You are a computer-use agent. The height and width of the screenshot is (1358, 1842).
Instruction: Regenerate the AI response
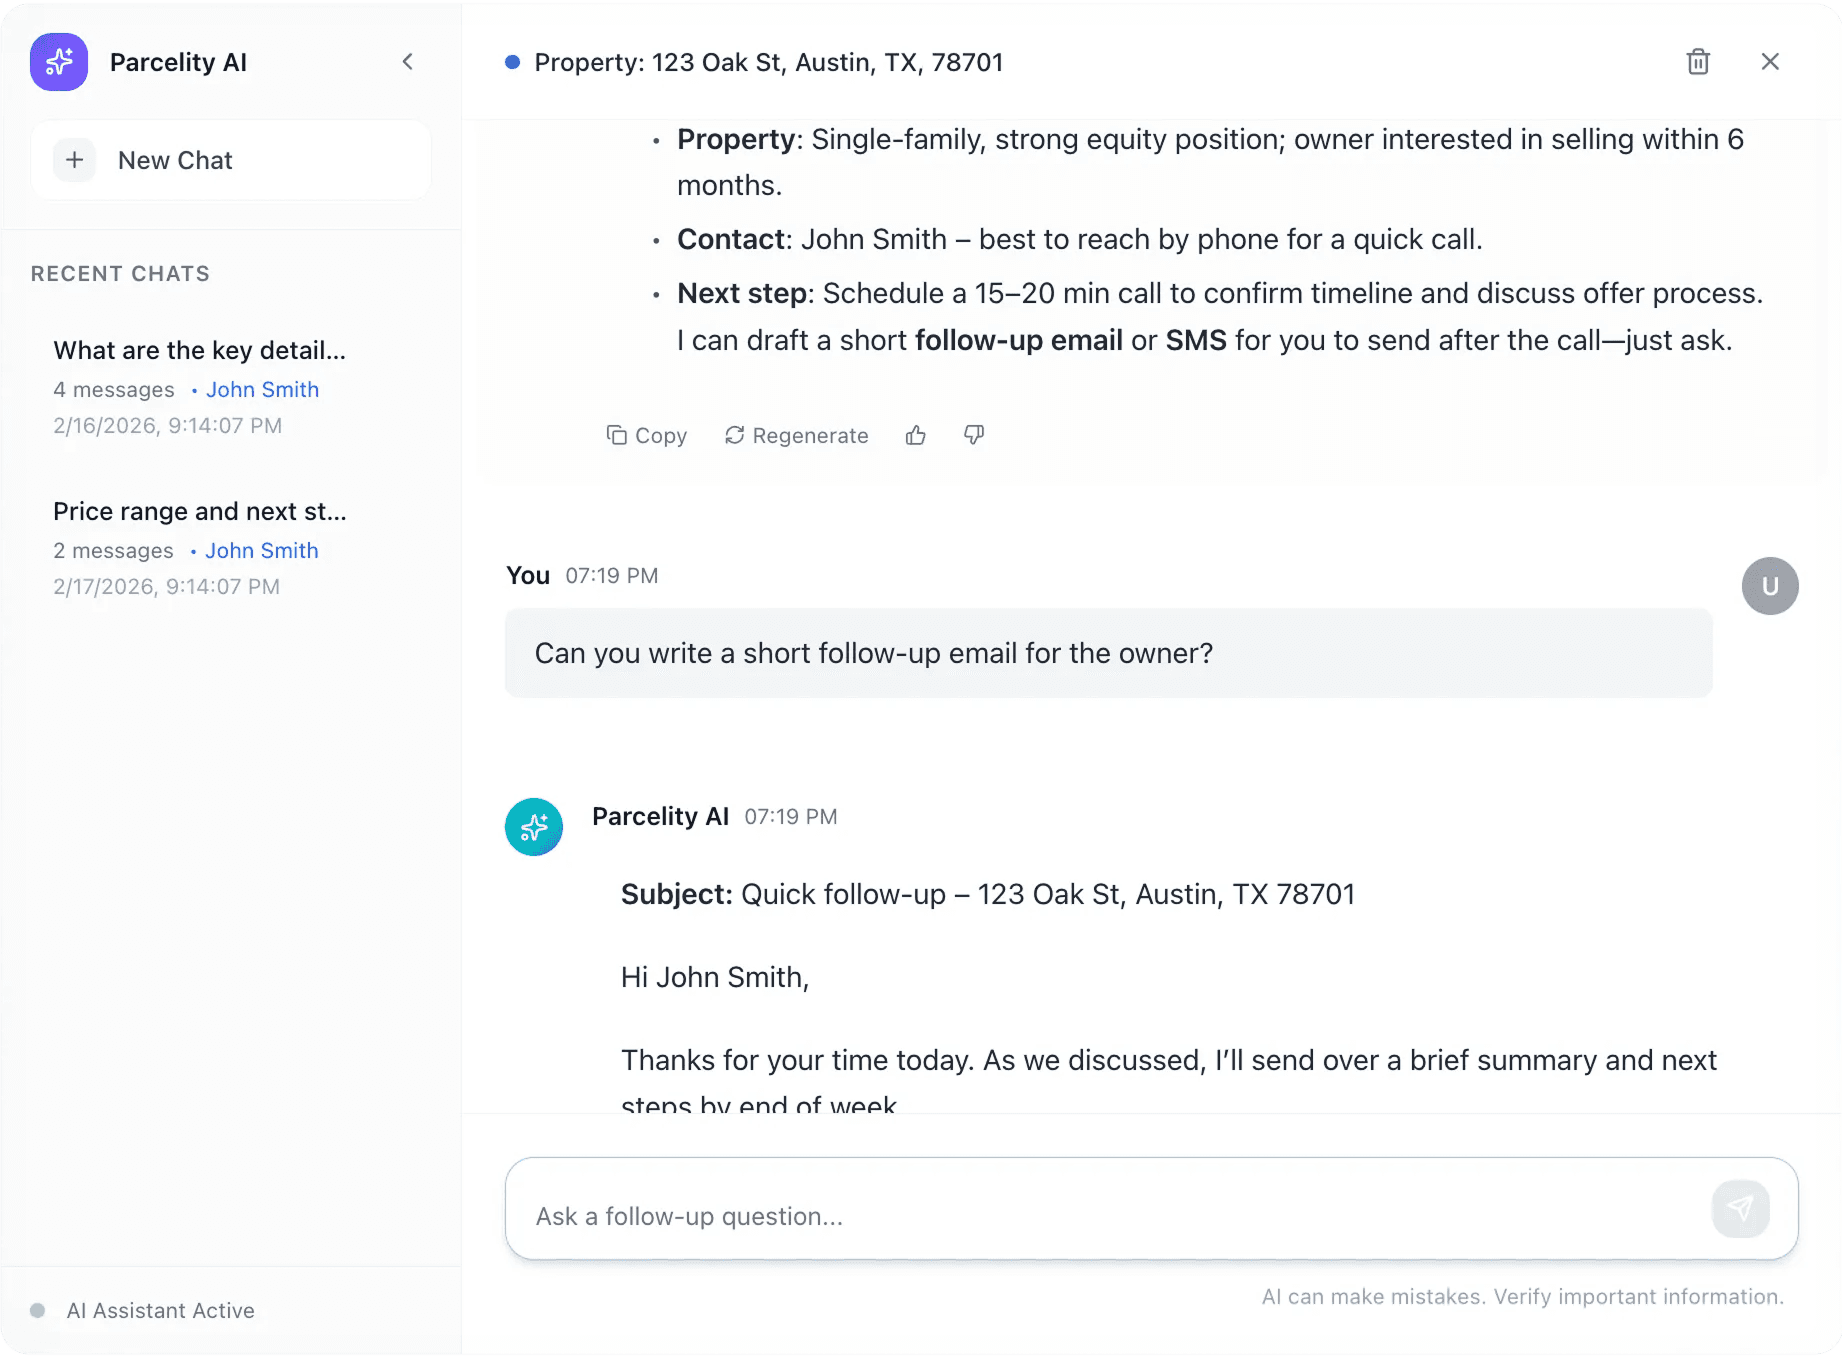pyautogui.click(x=796, y=435)
